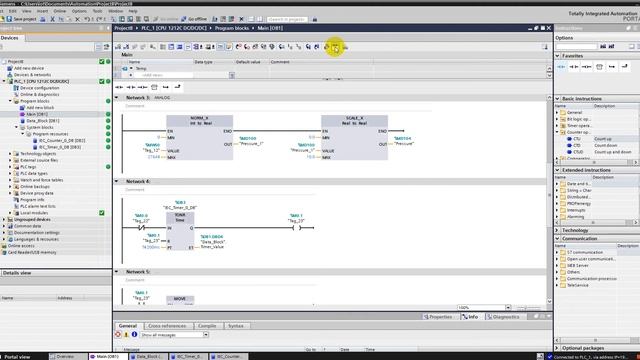The width and height of the screenshot is (640, 360).
Task: Collapse the Basic instructions section
Action: 558,98
